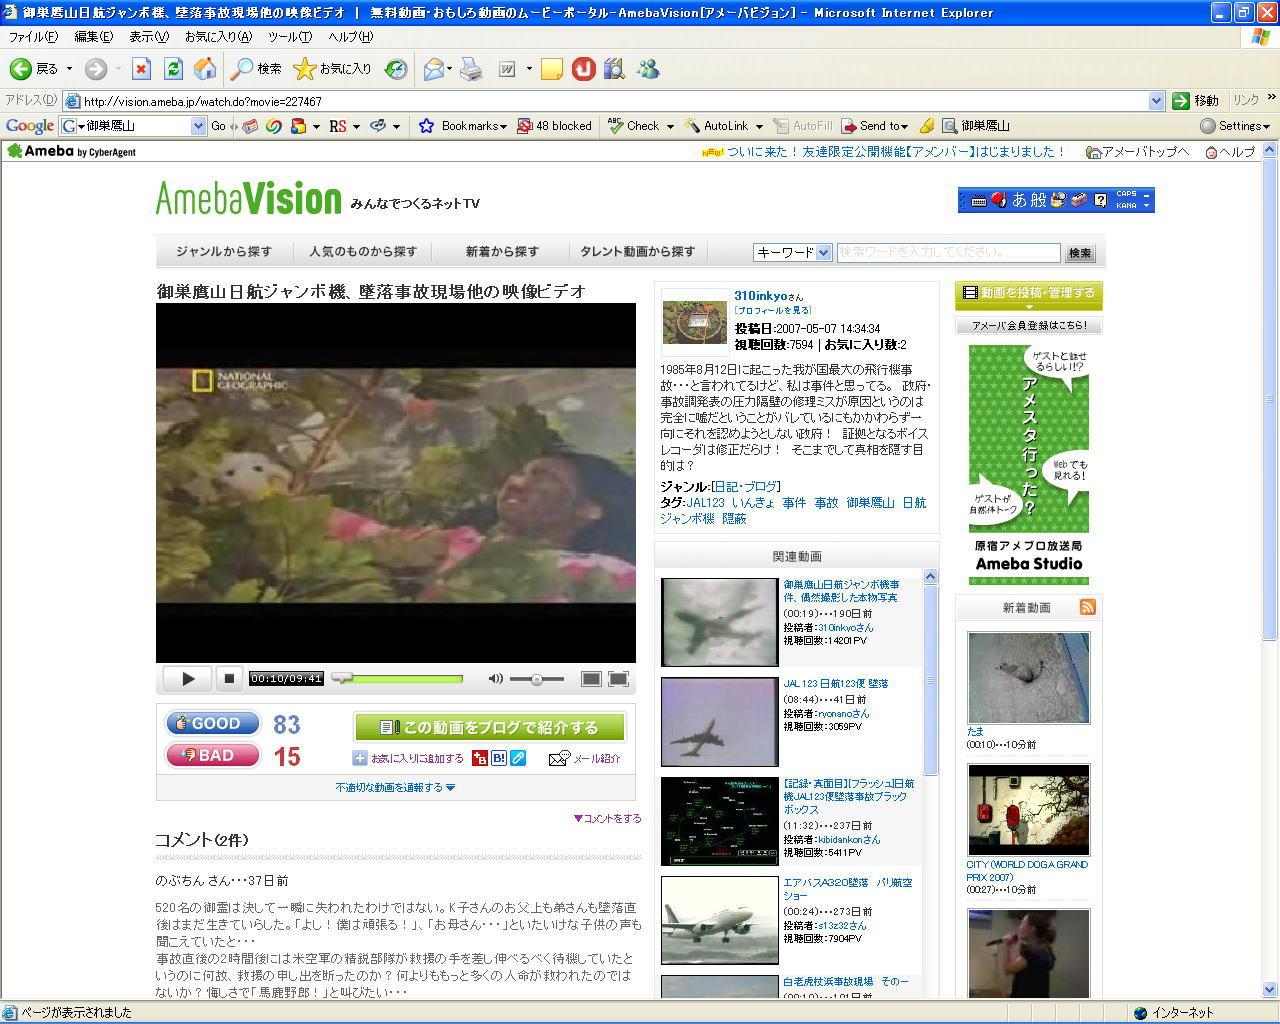Screen dimensions: 1280x1024
Task: Open the JAL123 日航123便 墜落 thumbnail
Action: click(719, 721)
